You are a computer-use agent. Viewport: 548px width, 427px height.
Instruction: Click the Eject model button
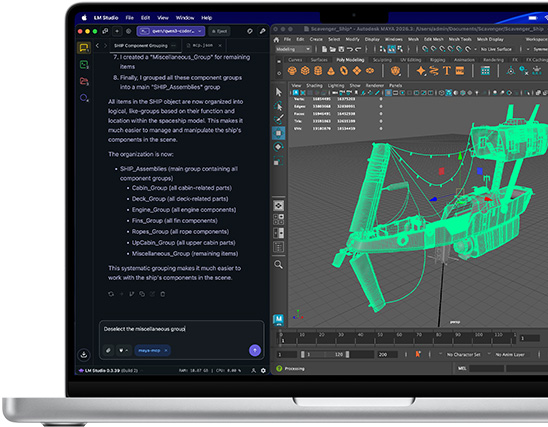tap(219, 31)
